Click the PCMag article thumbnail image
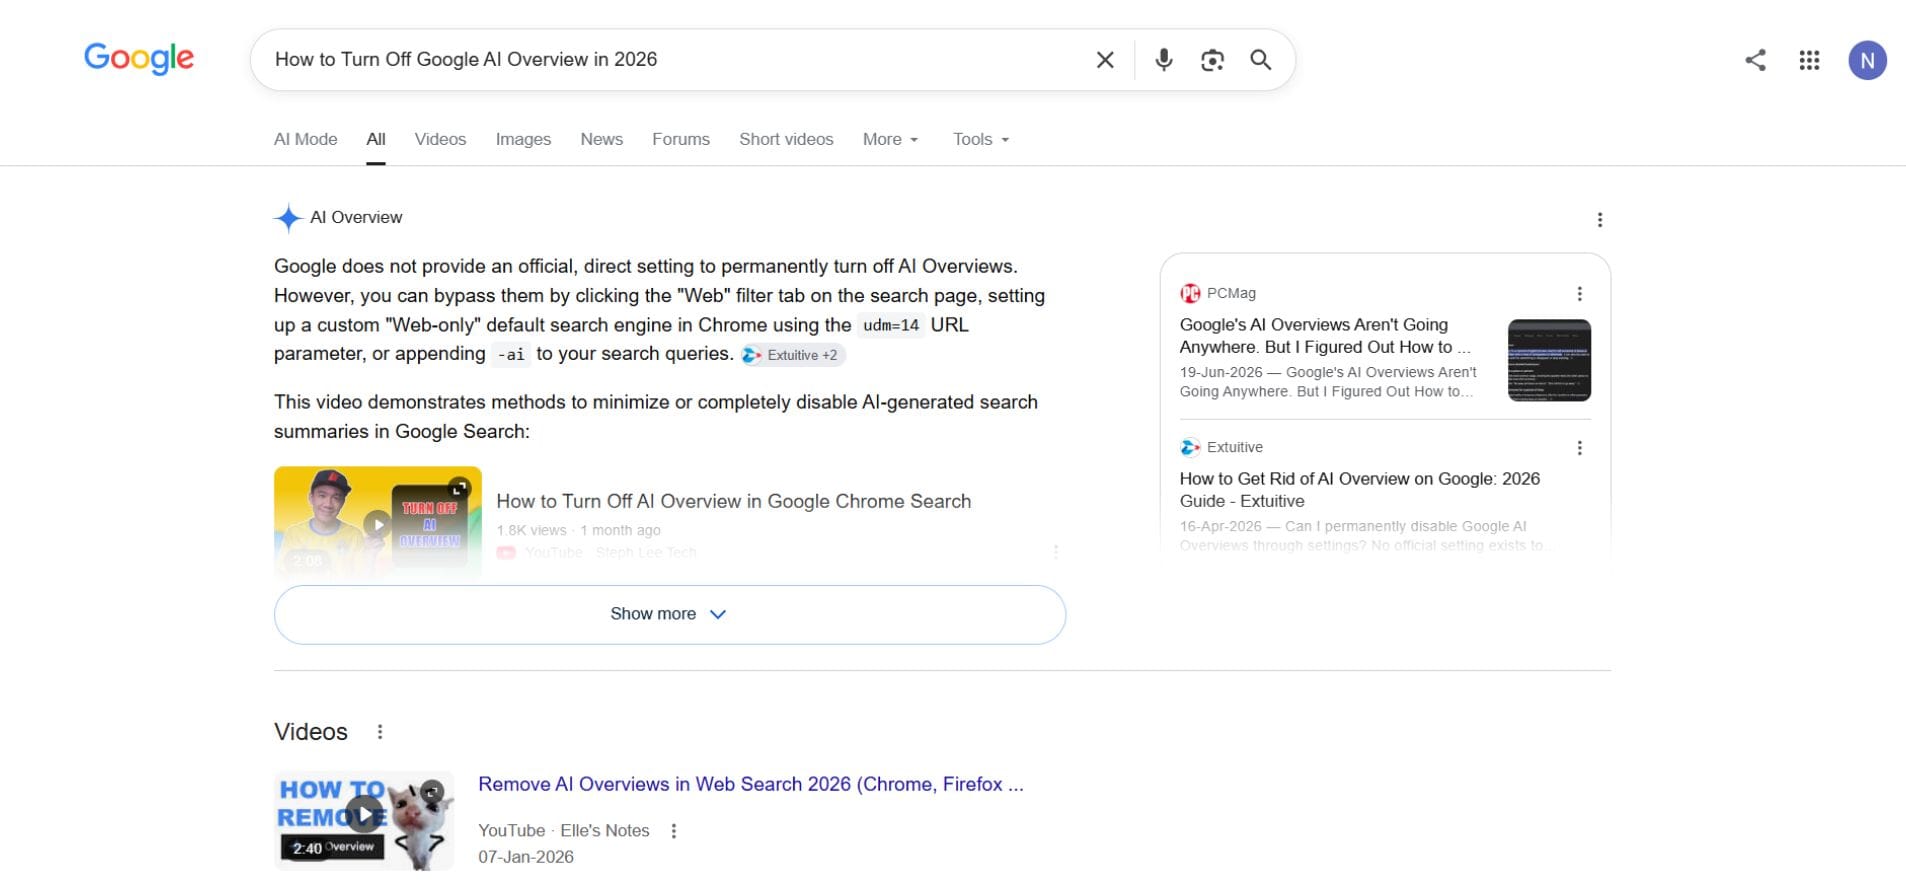This screenshot has width=1906, height=883. [1549, 360]
